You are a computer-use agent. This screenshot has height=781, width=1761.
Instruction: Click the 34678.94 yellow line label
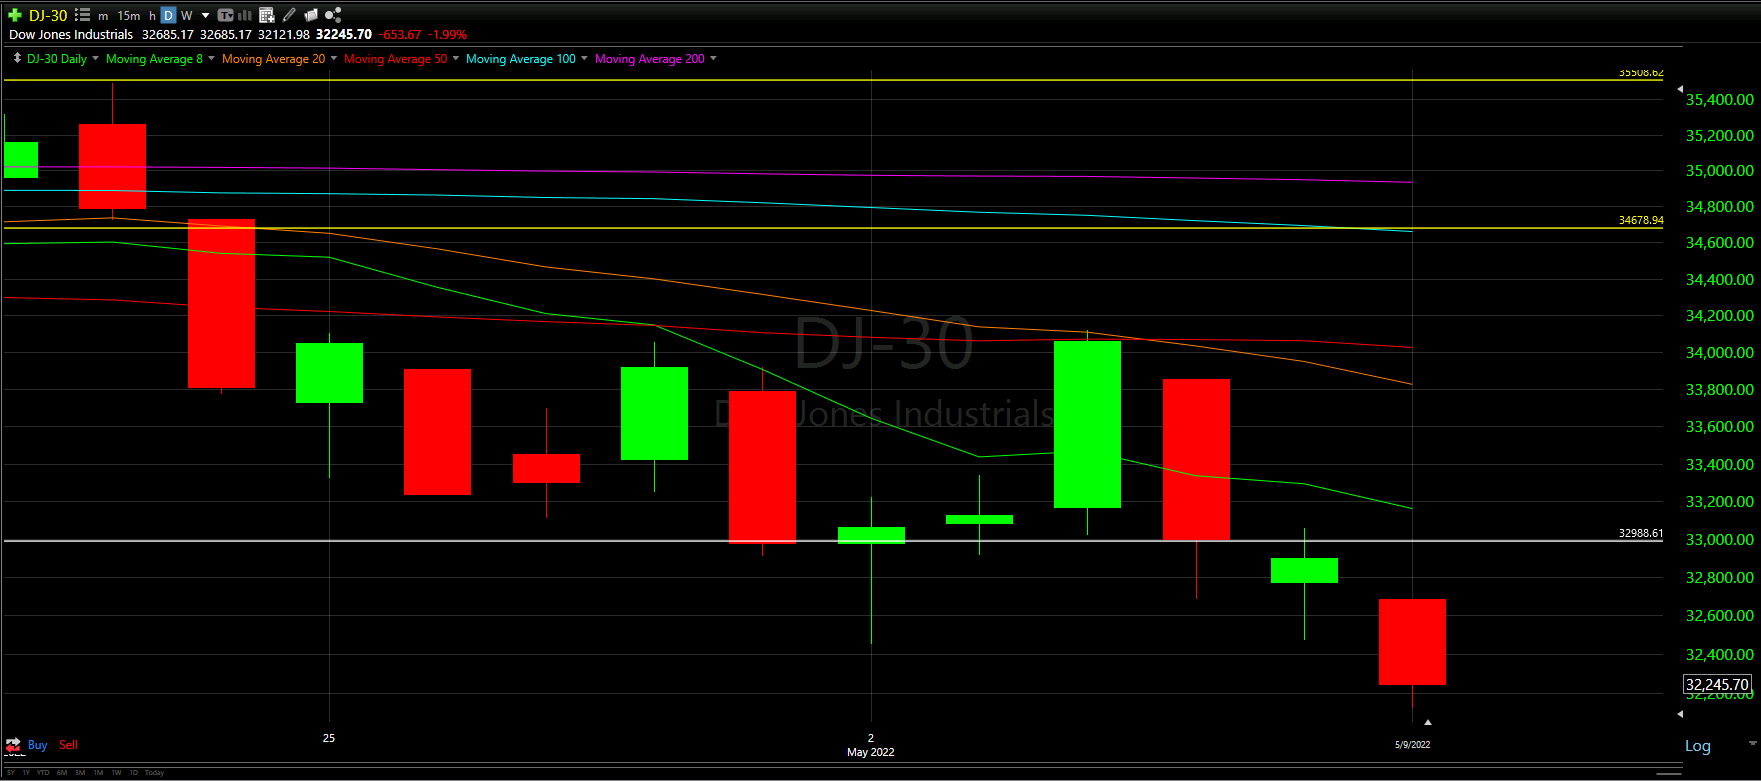(x=1641, y=220)
